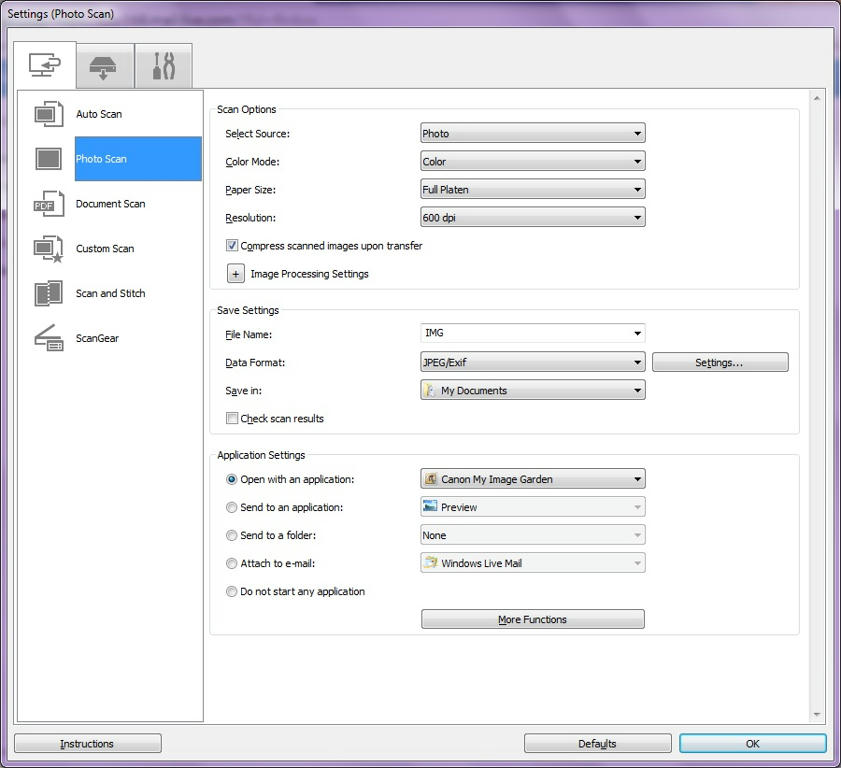This screenshot has width=841, height=768.
Task: Click the scan from computer tab icon
Action: (x=46, y=66)
